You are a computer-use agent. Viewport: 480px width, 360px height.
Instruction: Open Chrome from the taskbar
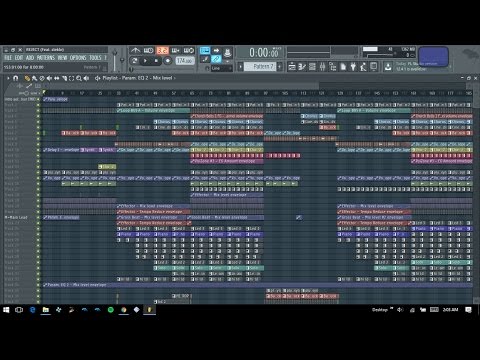[124, 310]
